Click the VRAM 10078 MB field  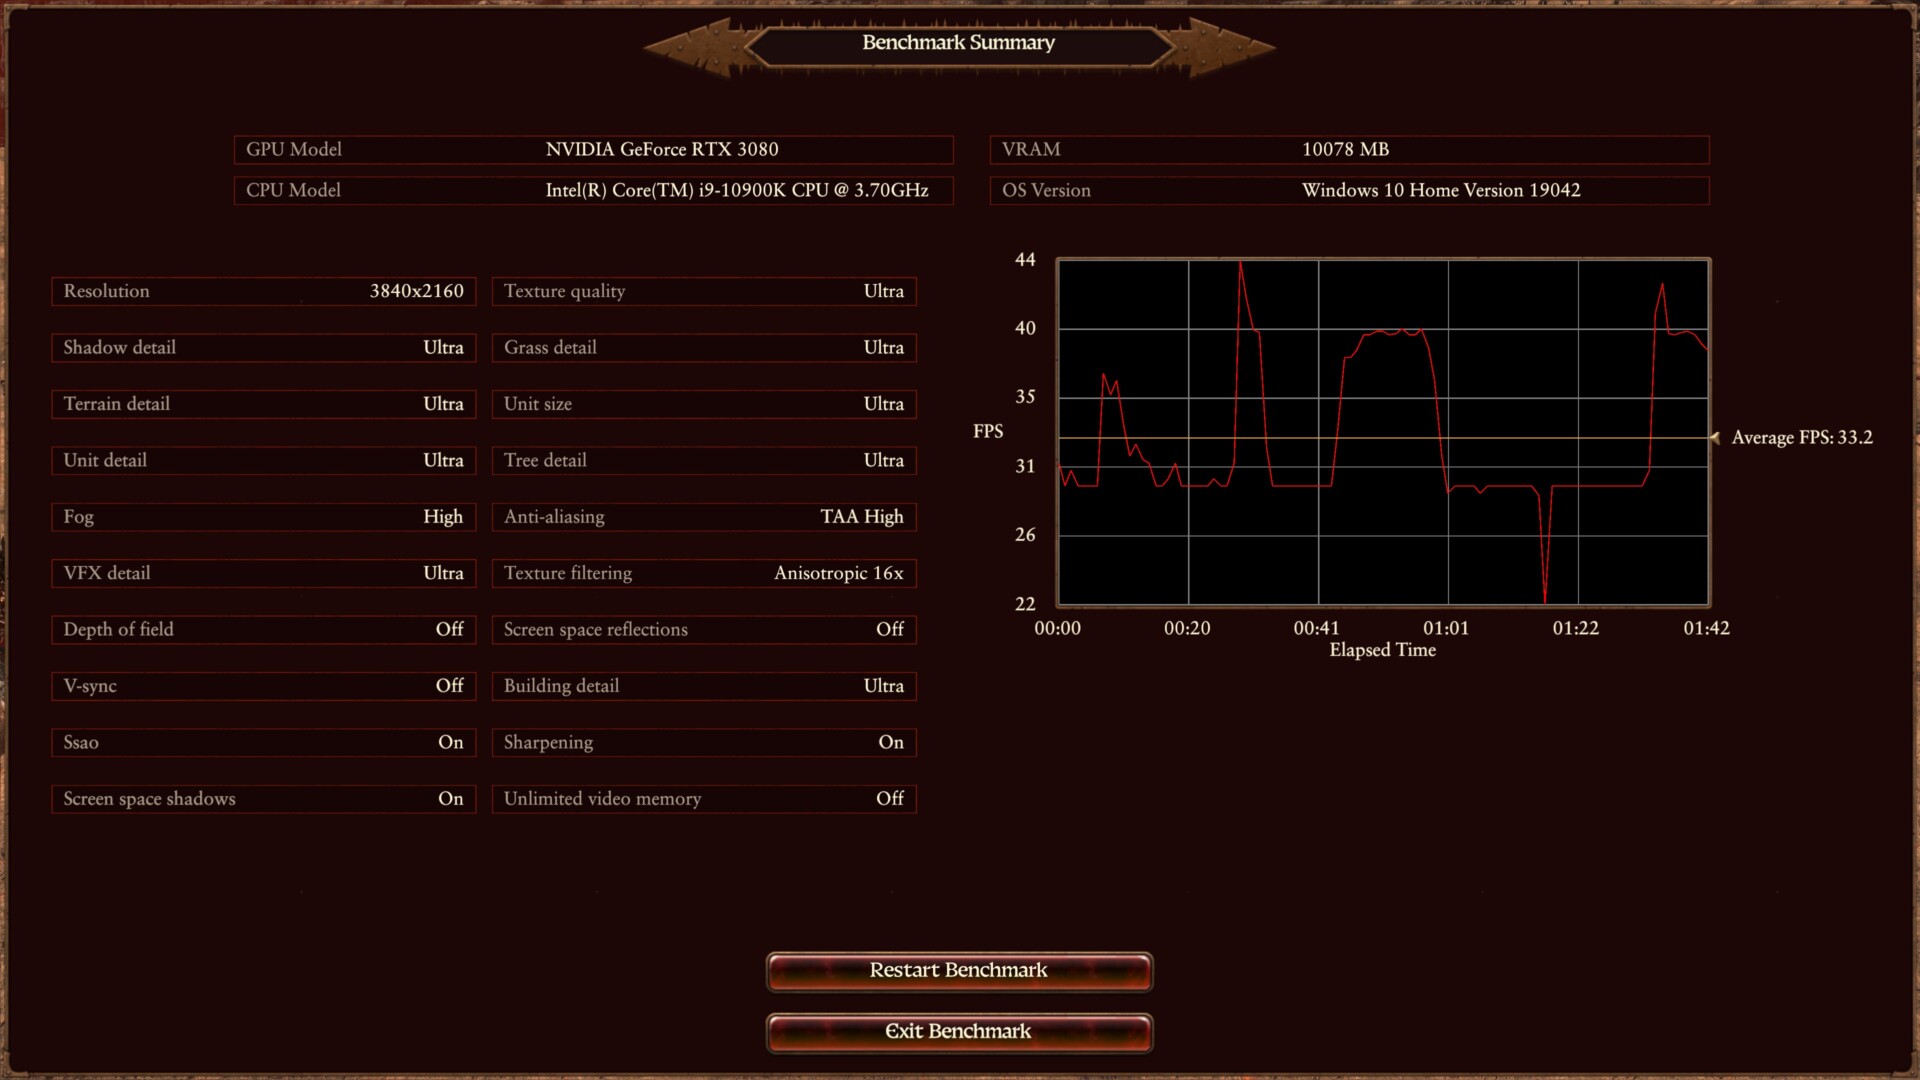point(1349,149)
